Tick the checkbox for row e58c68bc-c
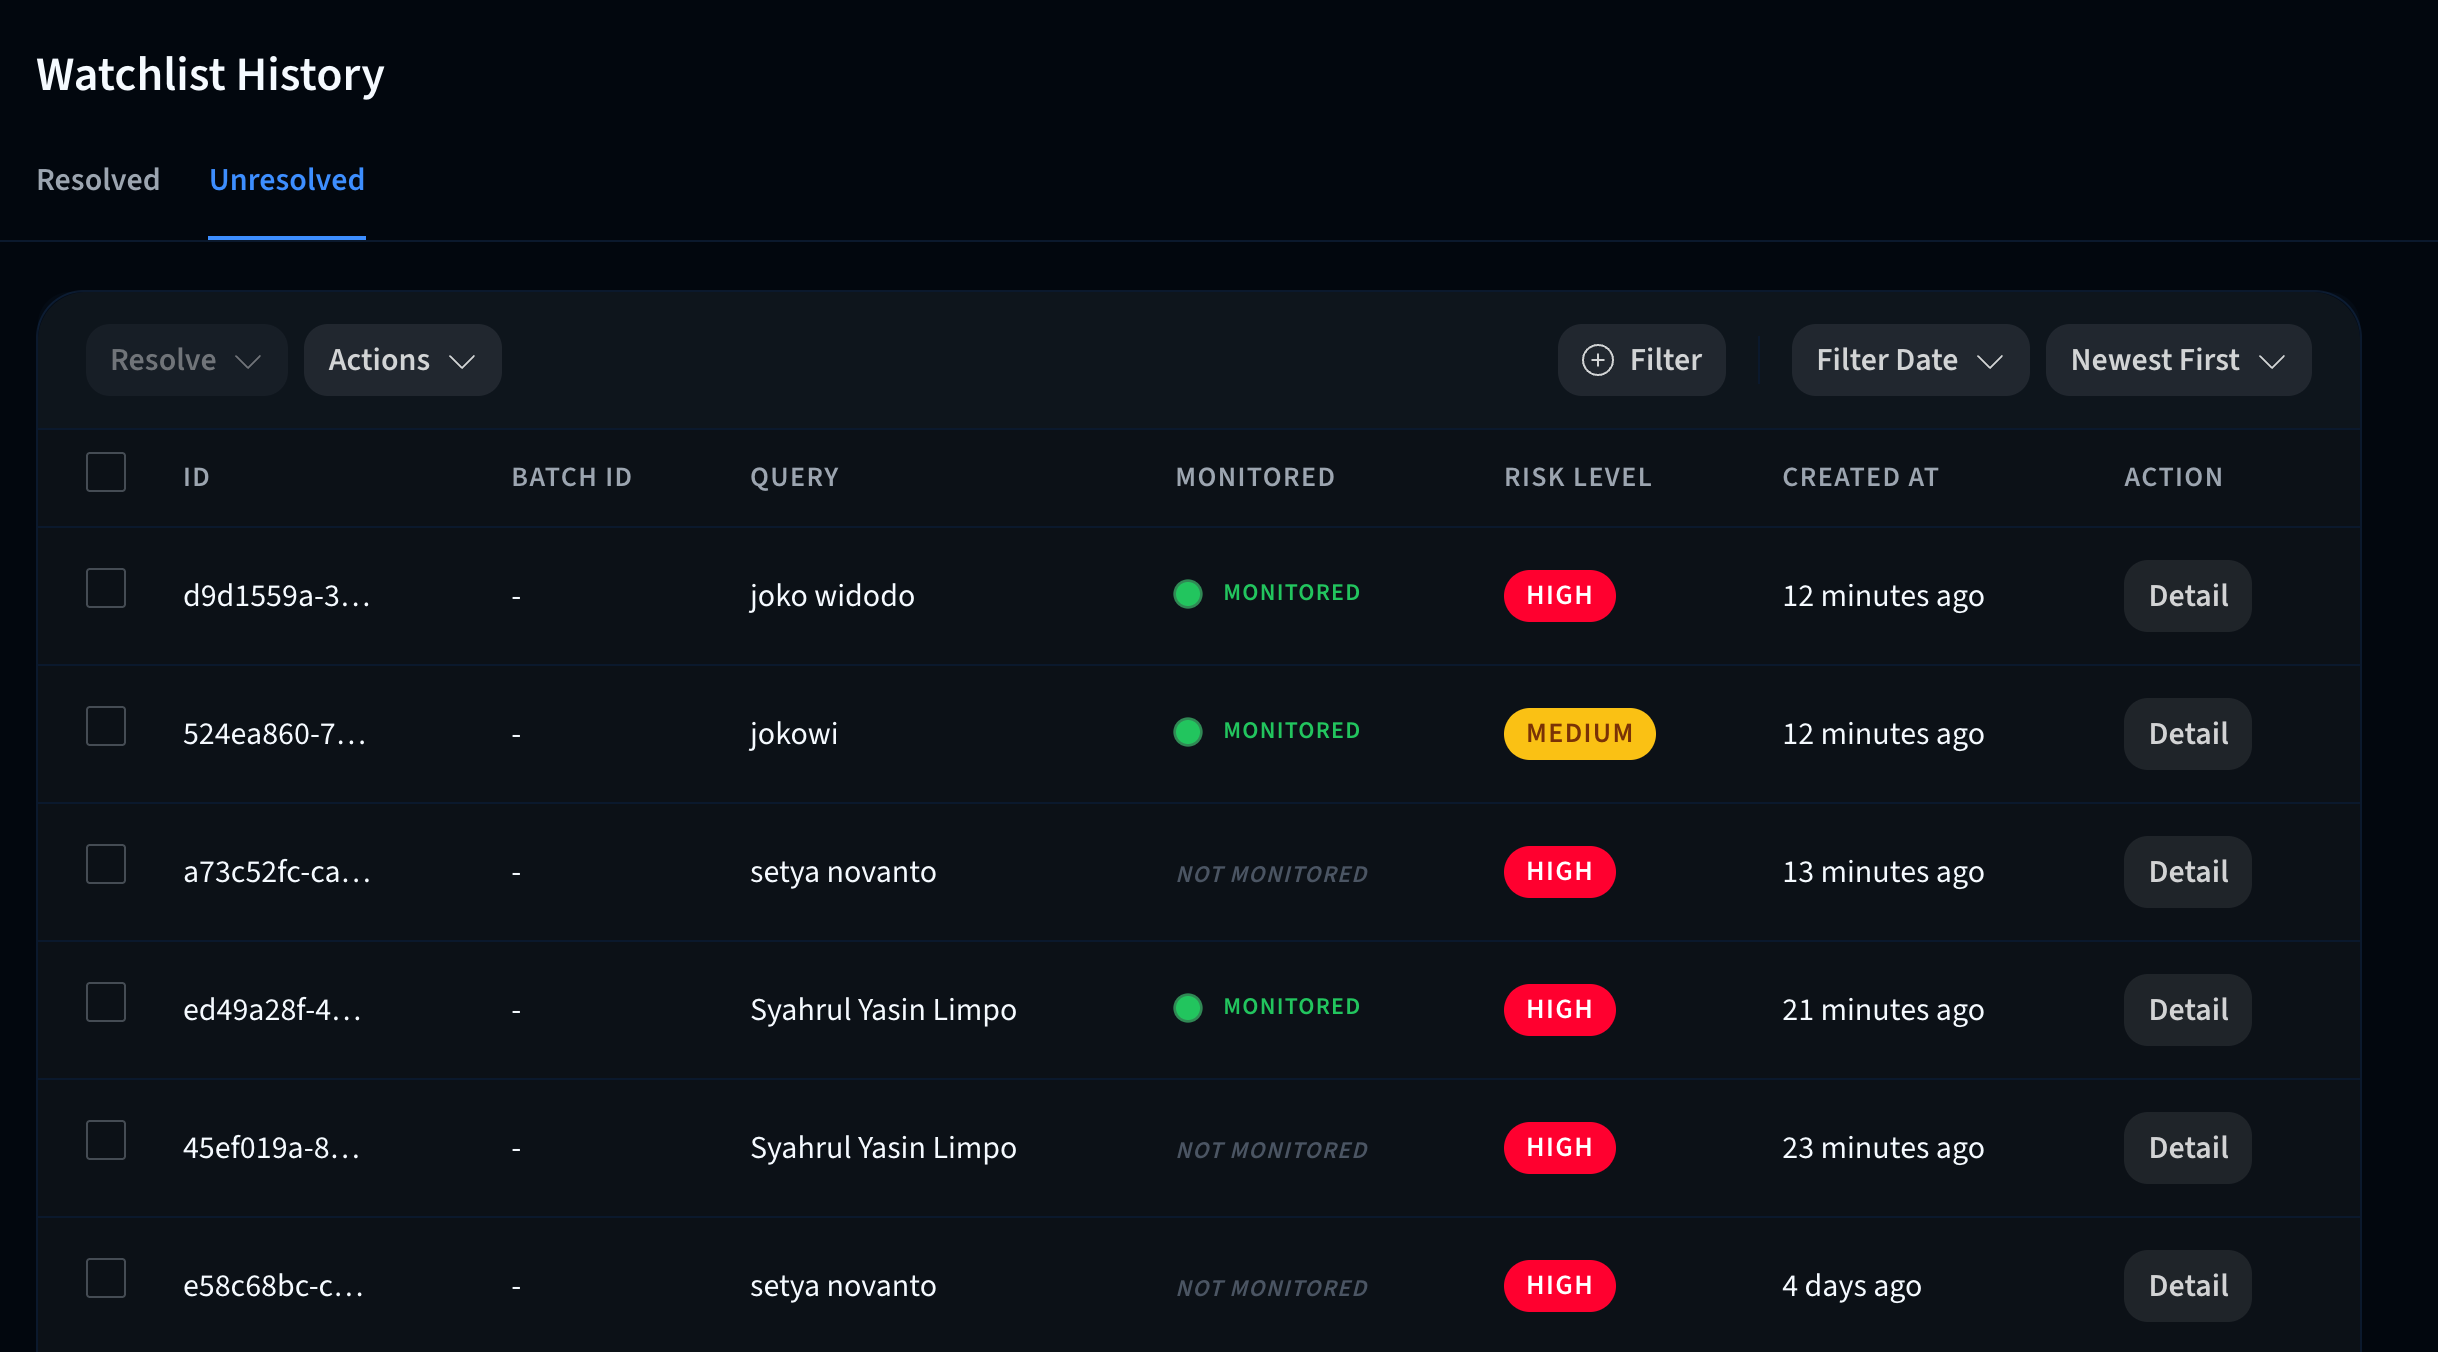Screen dimensions: 2438x1352 pos(106,1278)
